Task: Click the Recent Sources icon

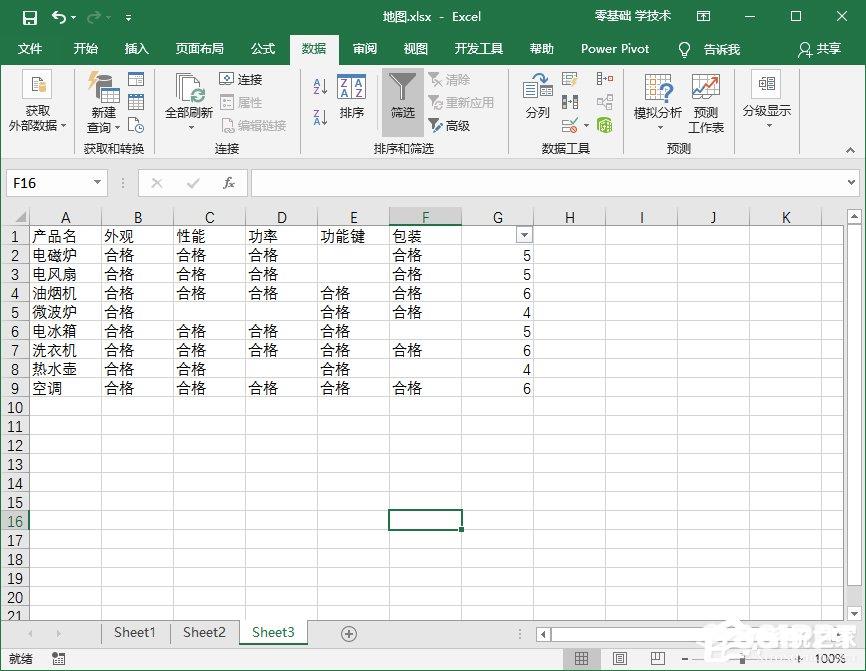Action: tap(136, 125)
